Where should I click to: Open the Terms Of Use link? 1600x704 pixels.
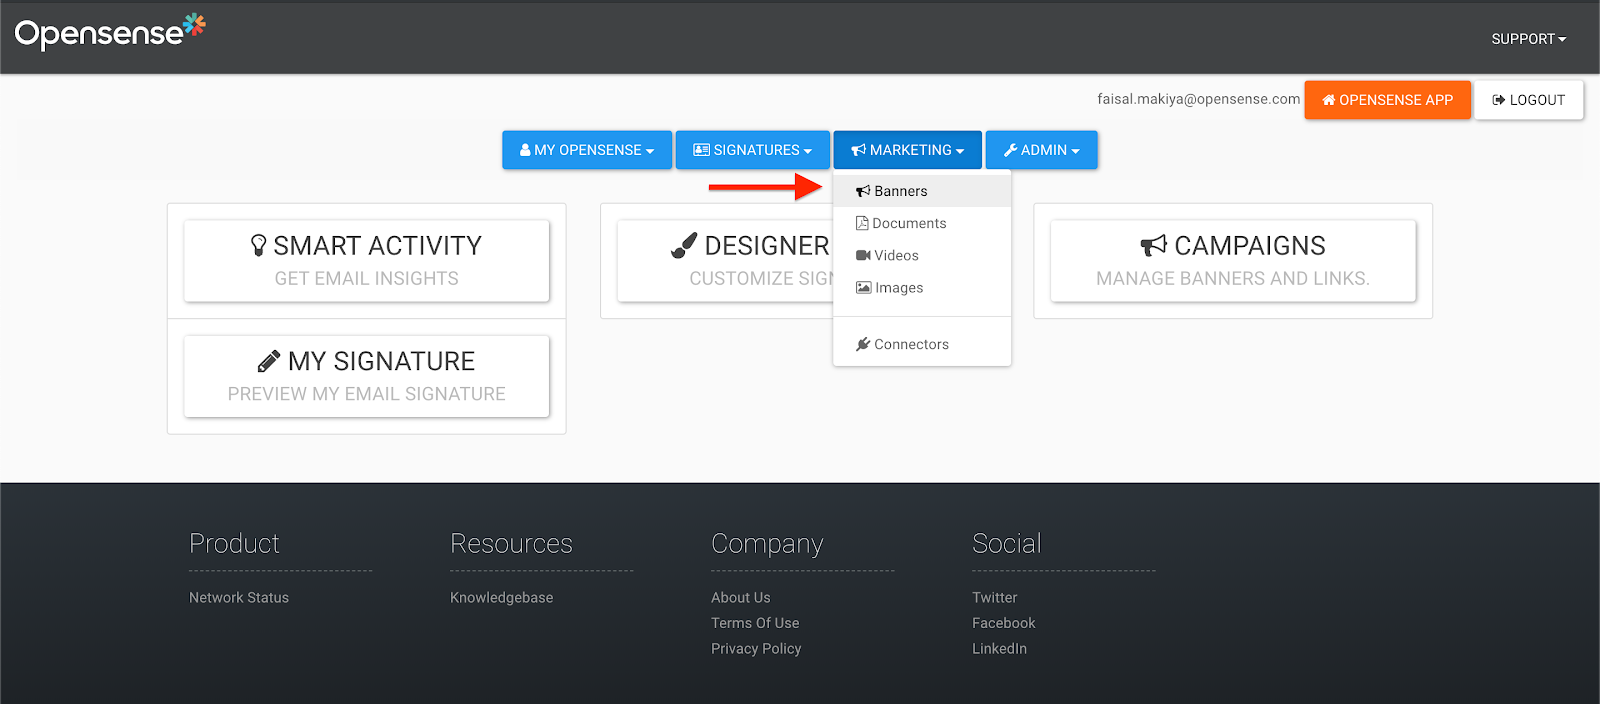tap(755, 623)
